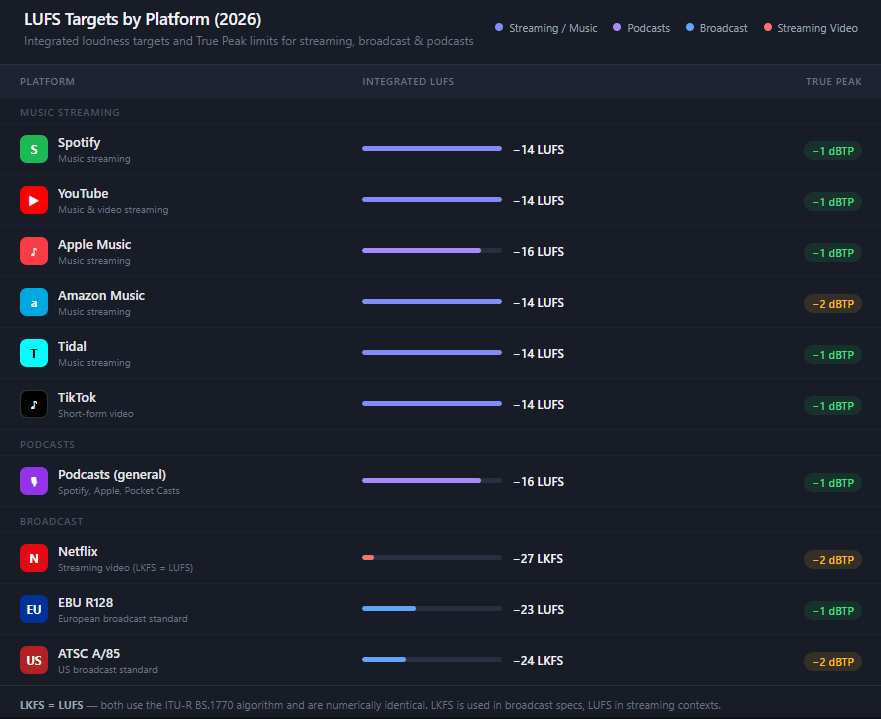
Task: Click the cyan Tidal T icon
Action: tap(34, 353)
